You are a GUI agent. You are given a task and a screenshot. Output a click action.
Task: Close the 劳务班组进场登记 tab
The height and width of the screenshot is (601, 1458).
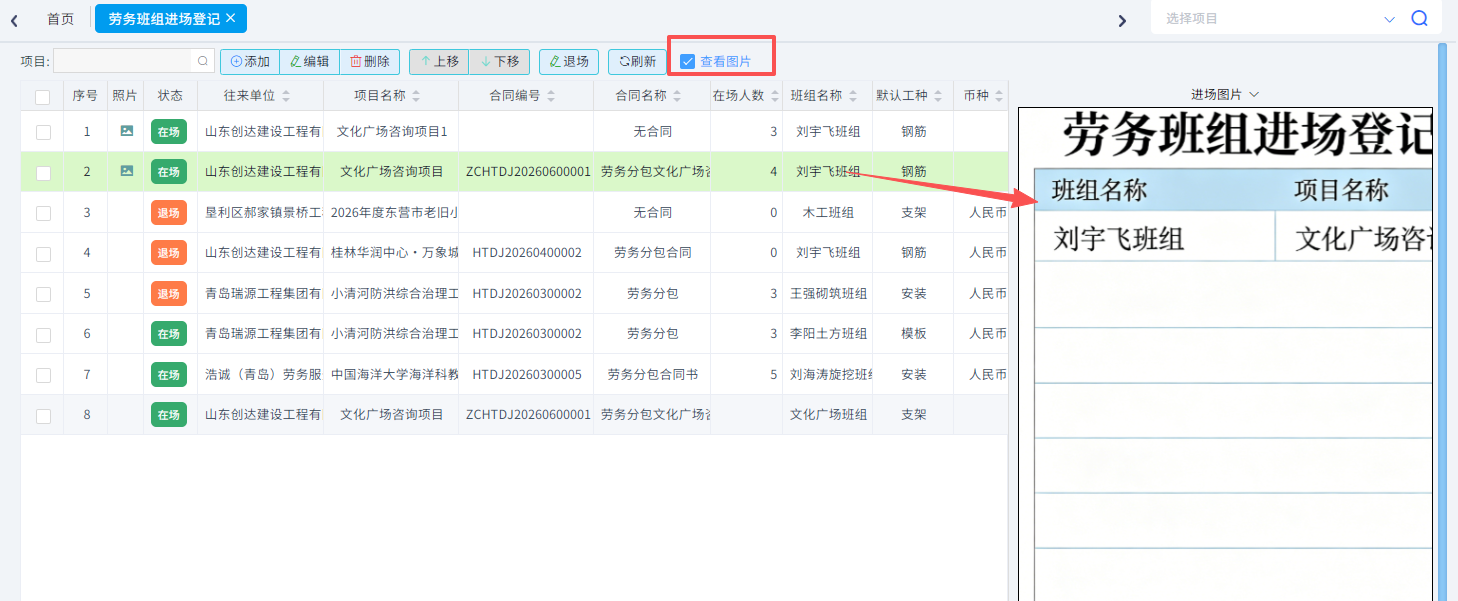[231, 18]
